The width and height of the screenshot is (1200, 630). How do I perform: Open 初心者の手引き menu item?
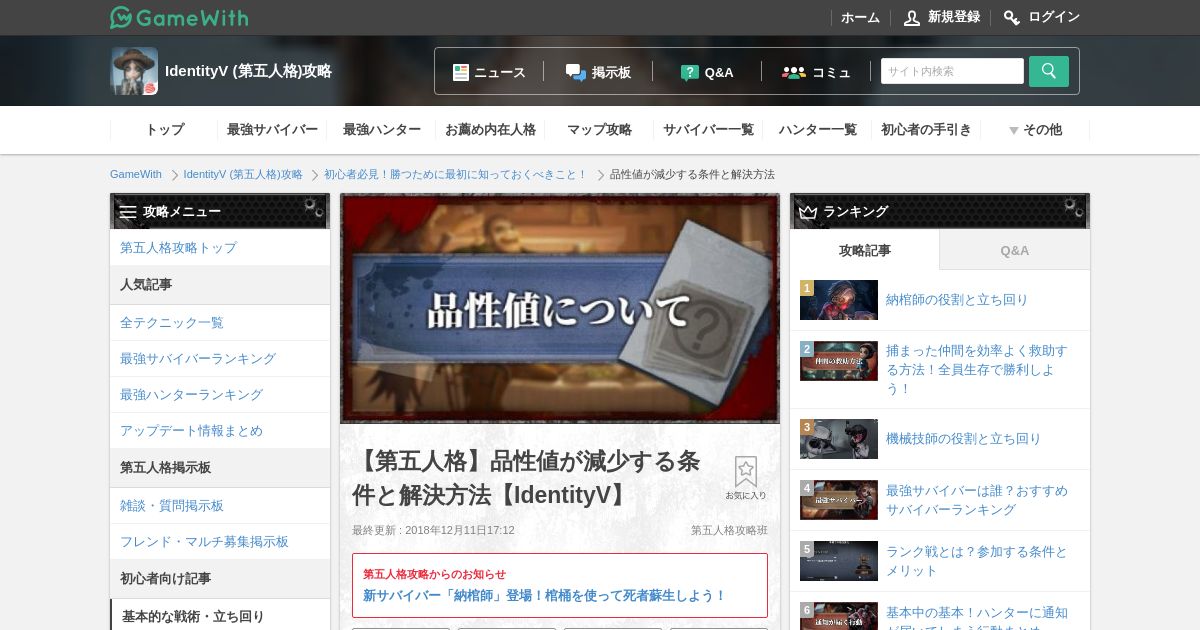point(926,130)
